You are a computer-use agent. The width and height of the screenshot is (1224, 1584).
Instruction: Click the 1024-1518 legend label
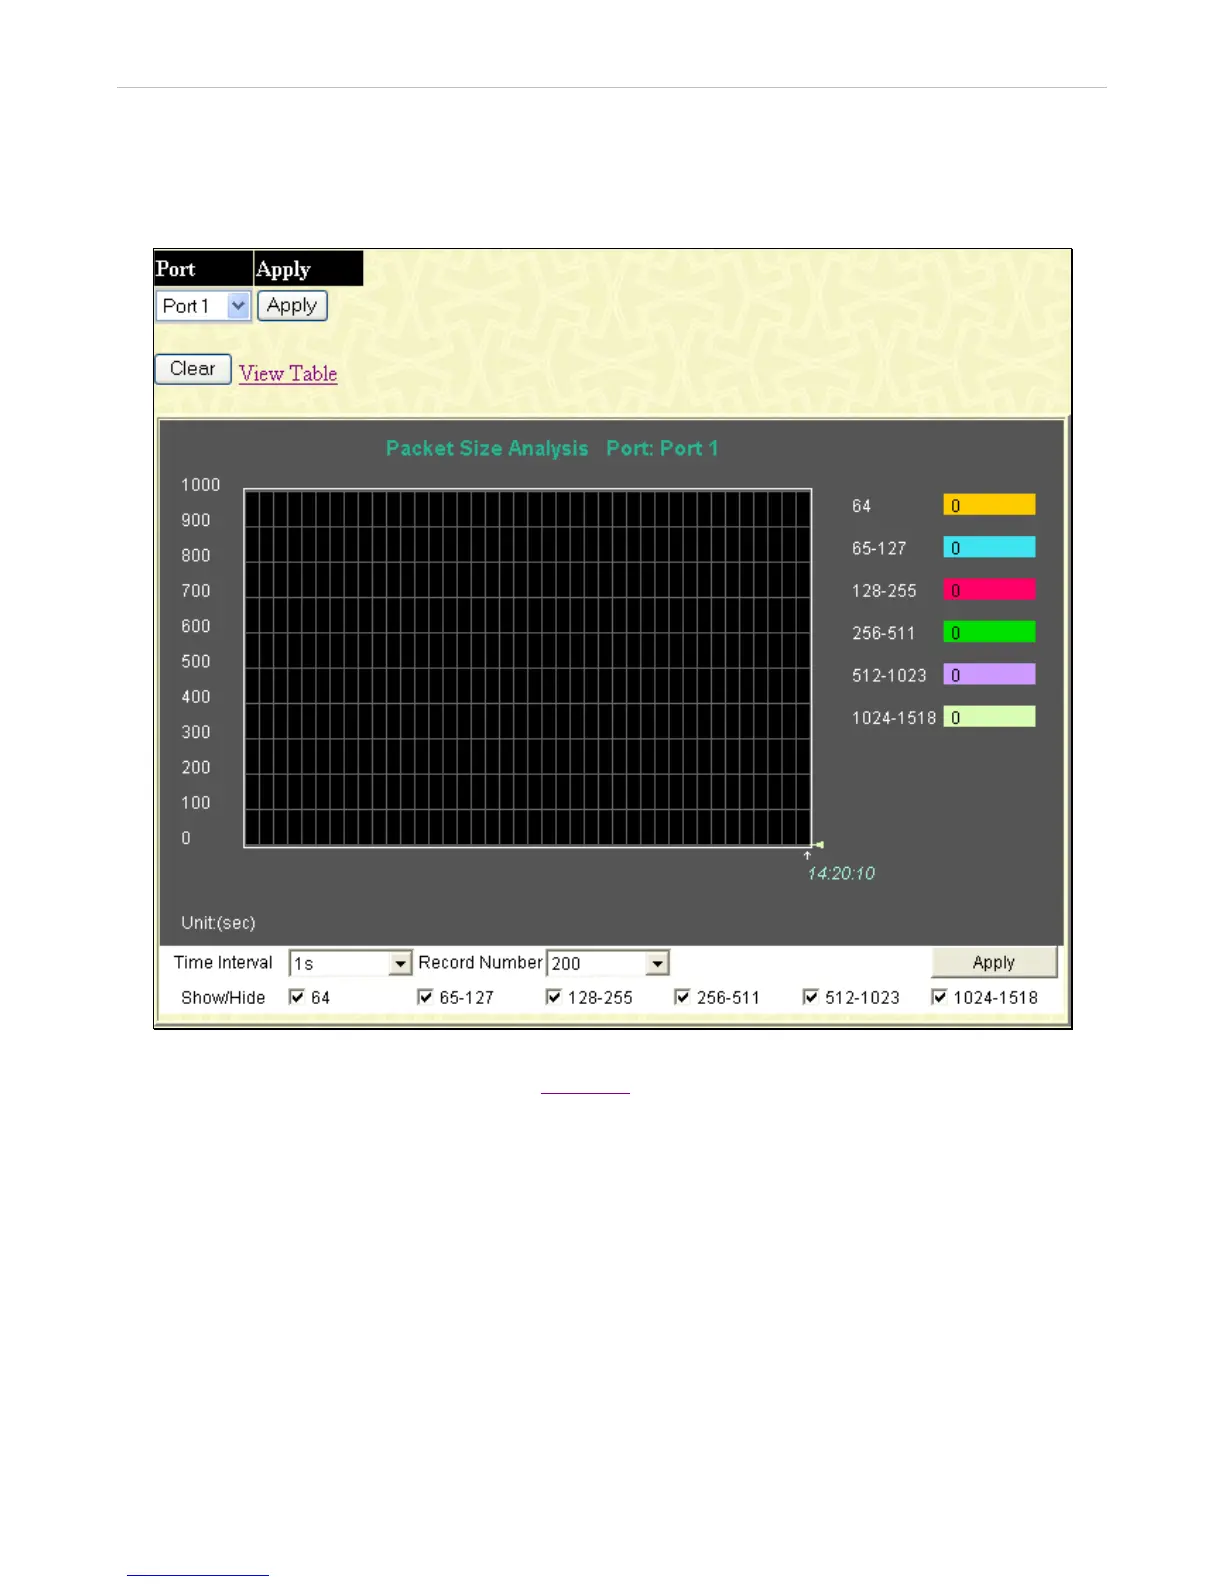click(x=894, y=717)
